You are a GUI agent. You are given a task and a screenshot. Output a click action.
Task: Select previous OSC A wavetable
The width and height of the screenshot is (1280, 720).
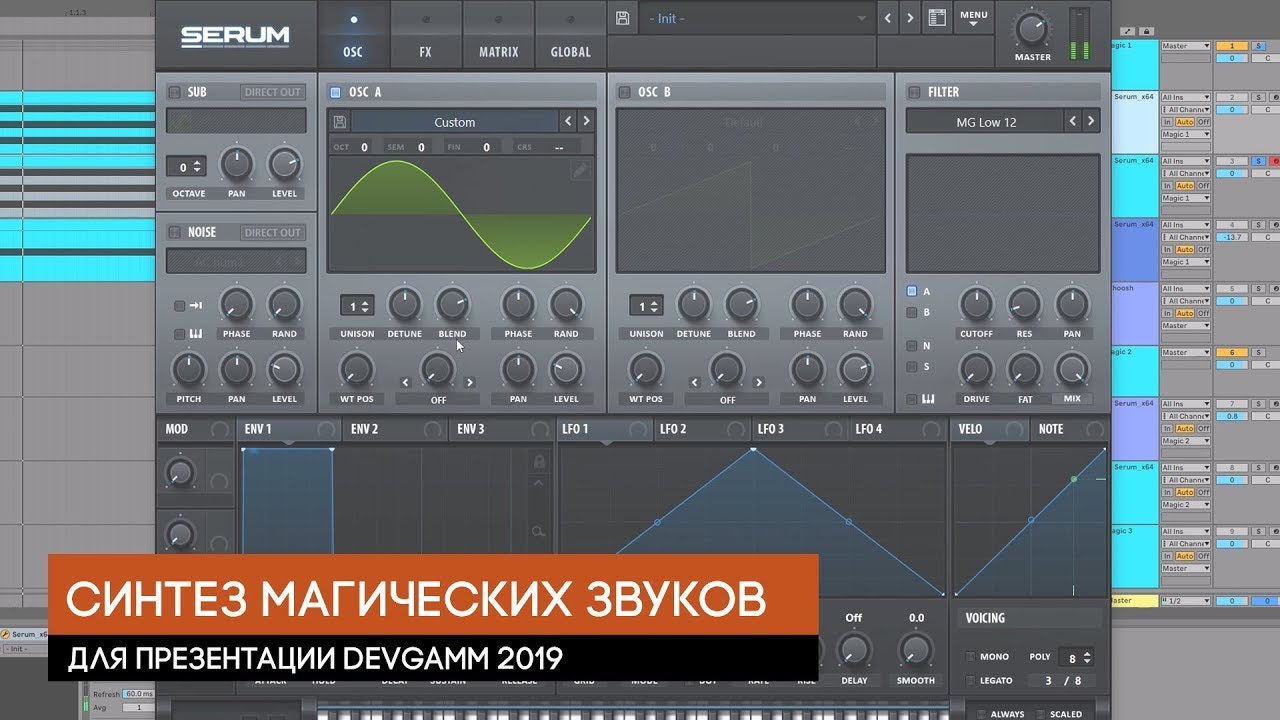coord(568,121)
